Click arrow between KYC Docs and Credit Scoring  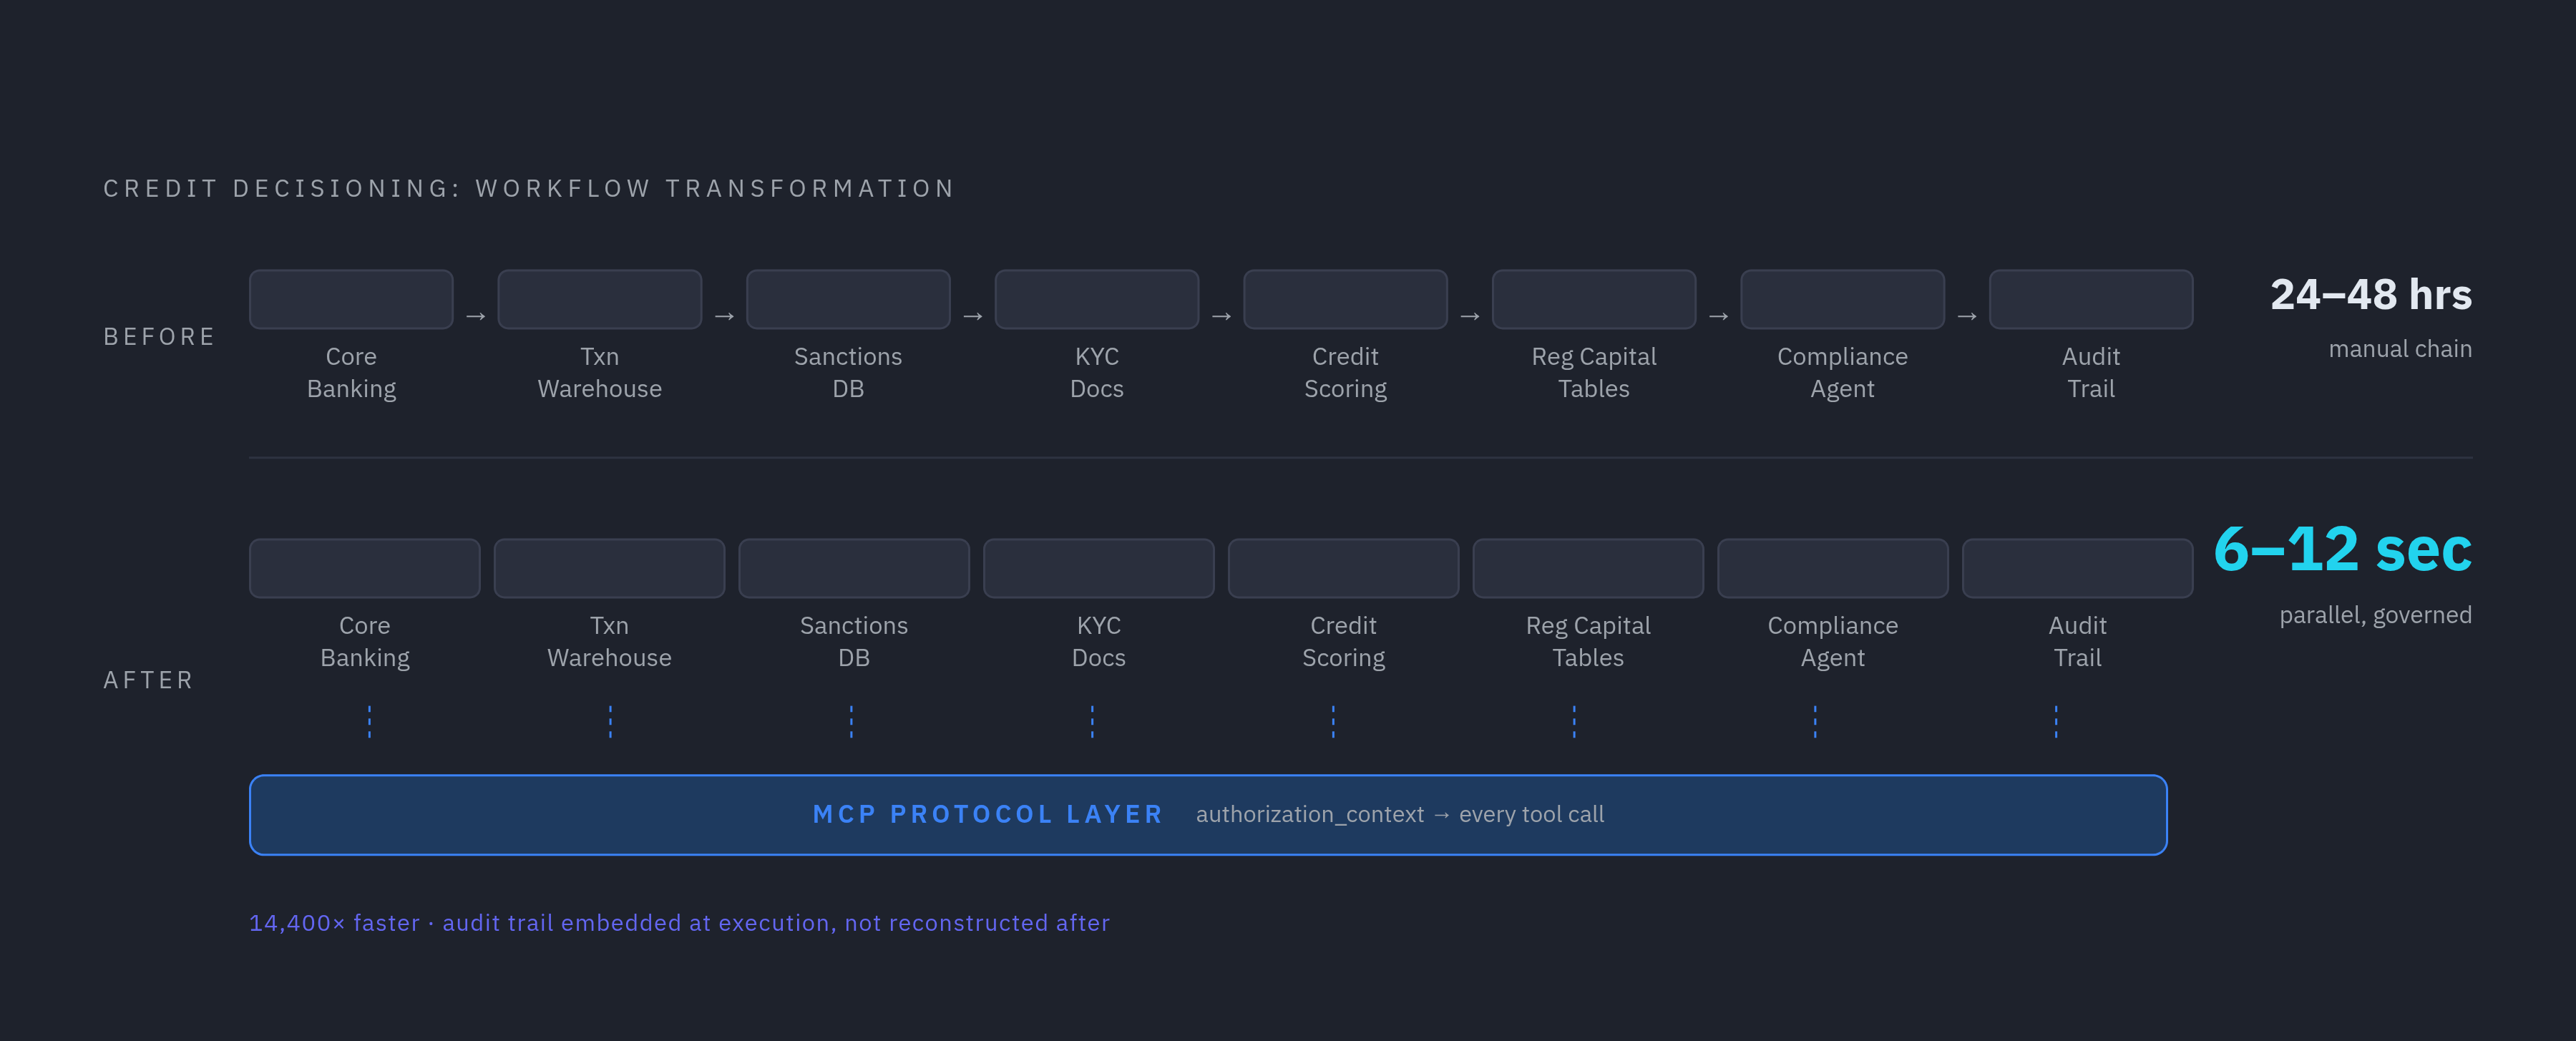click(1221, 316)
